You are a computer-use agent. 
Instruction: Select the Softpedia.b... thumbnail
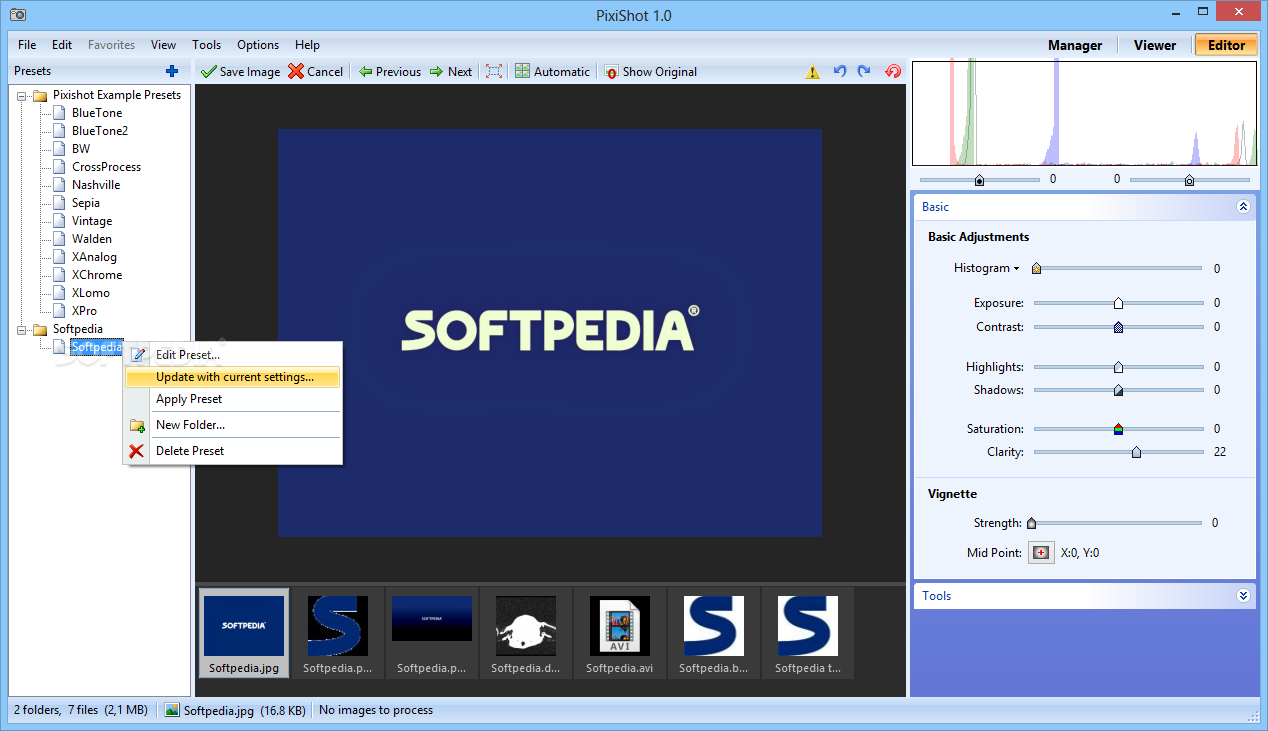714,633
